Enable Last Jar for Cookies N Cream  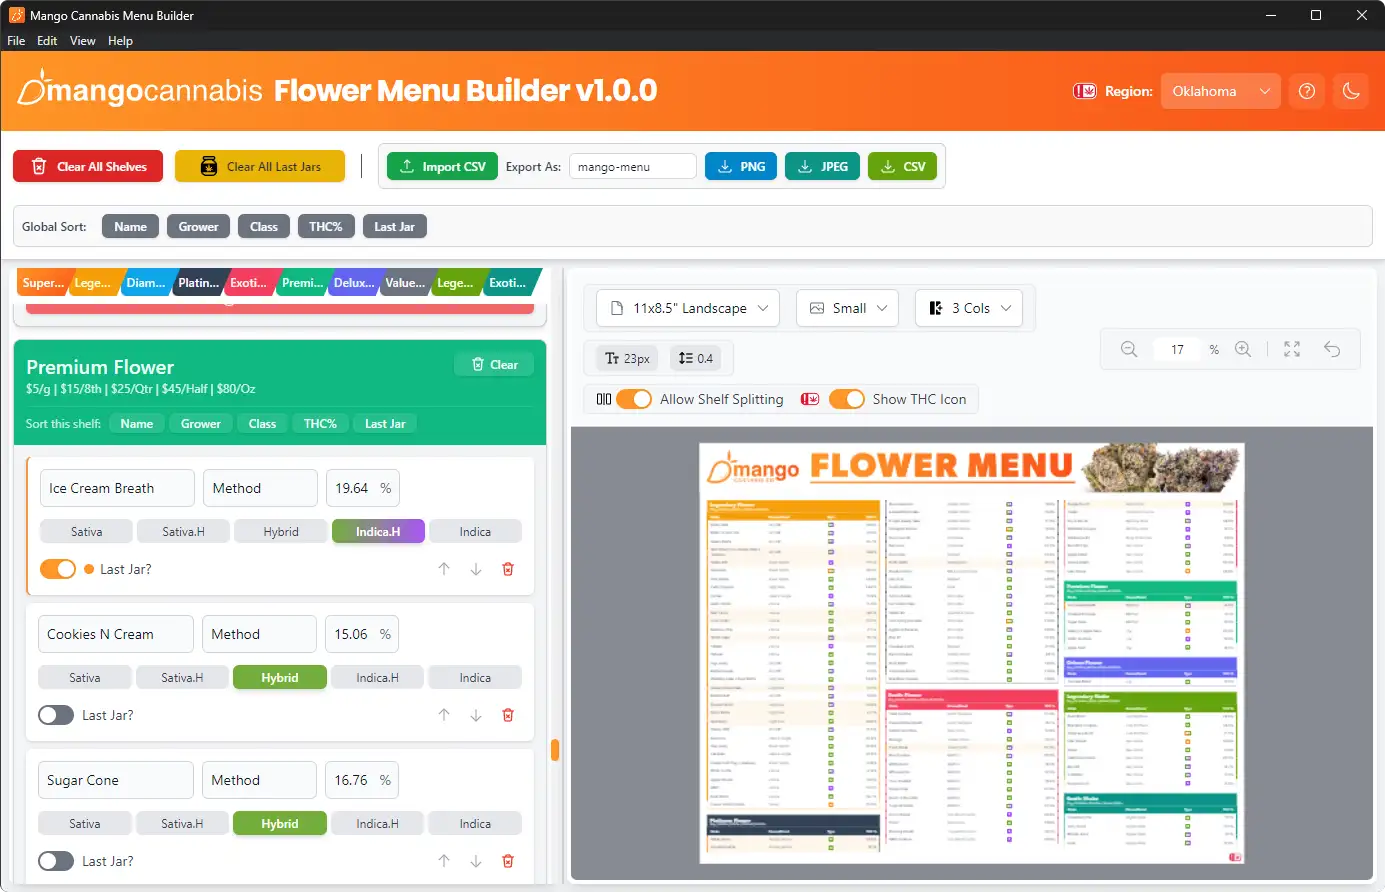(56, 715)
